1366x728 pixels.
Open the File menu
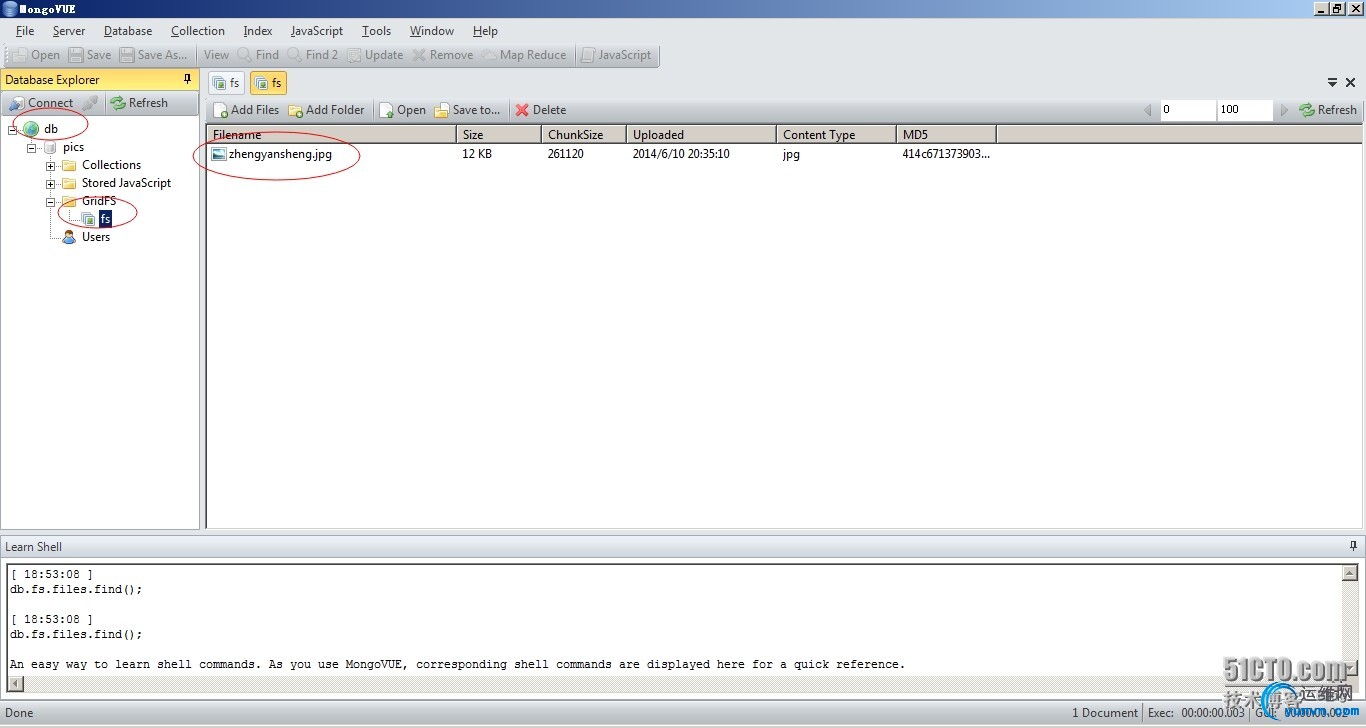point(25,31)
